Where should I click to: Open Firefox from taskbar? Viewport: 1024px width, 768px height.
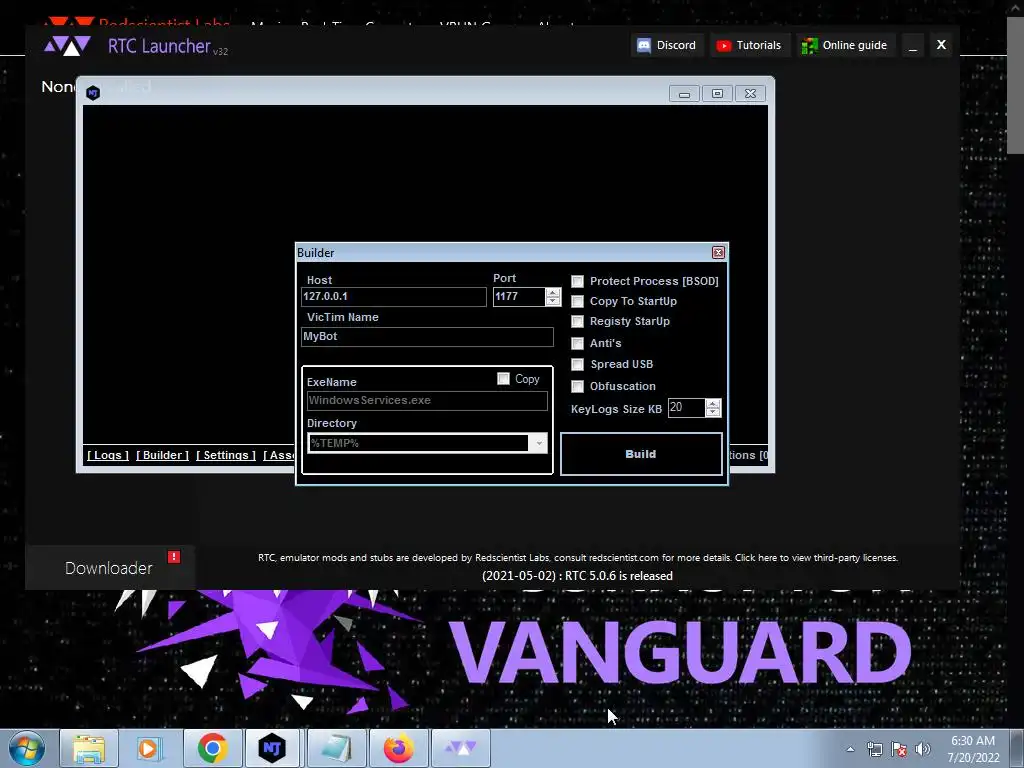398,748
